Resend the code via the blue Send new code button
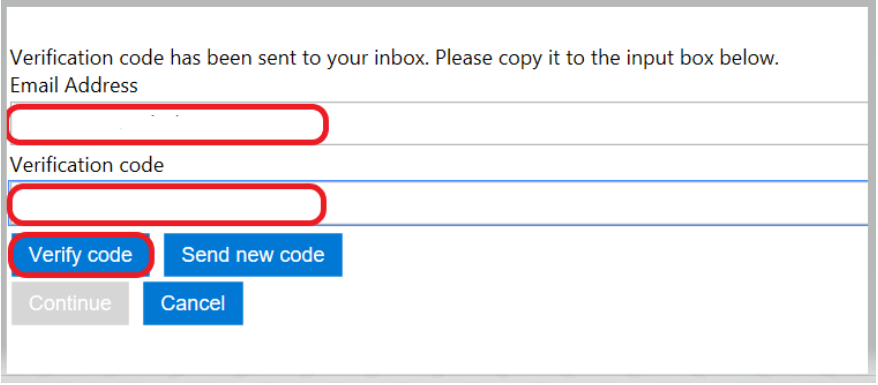 click(x=253, y=255)
